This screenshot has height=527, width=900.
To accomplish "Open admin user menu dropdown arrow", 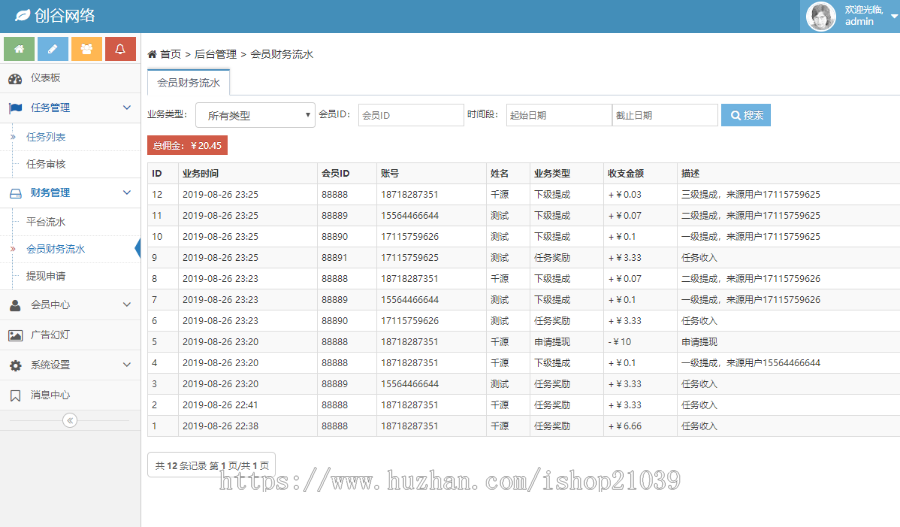I will pyautogui.click(x=893, y=16).
